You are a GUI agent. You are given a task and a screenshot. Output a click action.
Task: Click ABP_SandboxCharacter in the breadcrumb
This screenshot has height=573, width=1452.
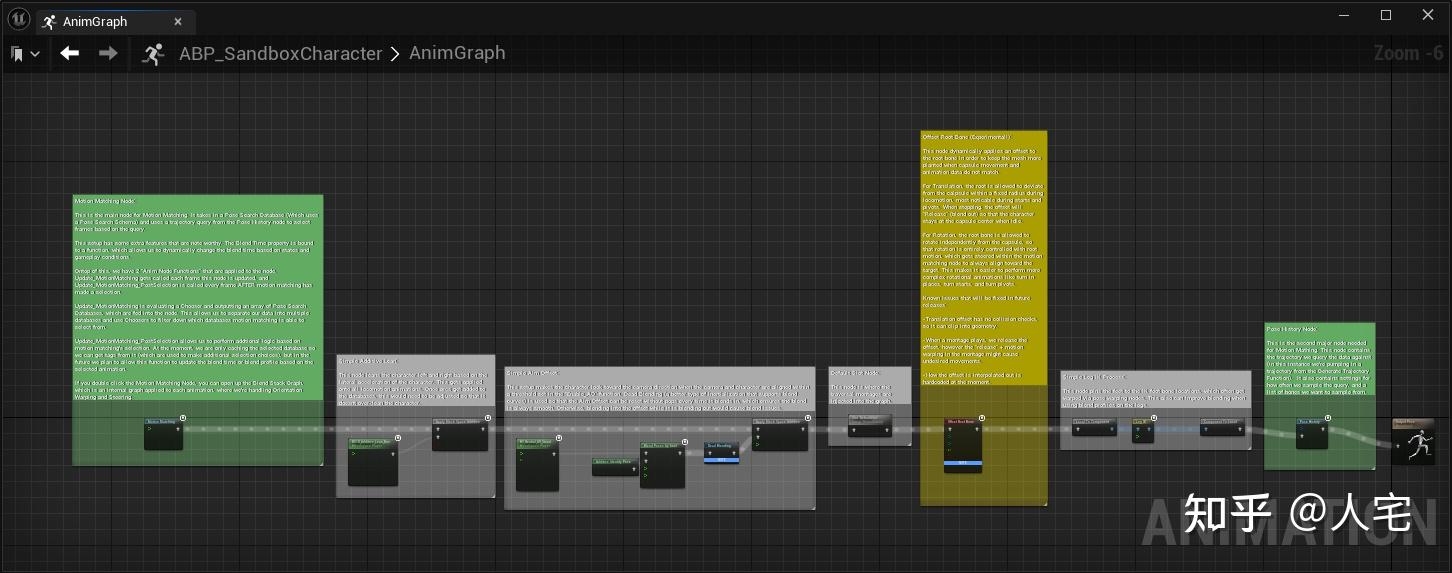coord(280,54)
